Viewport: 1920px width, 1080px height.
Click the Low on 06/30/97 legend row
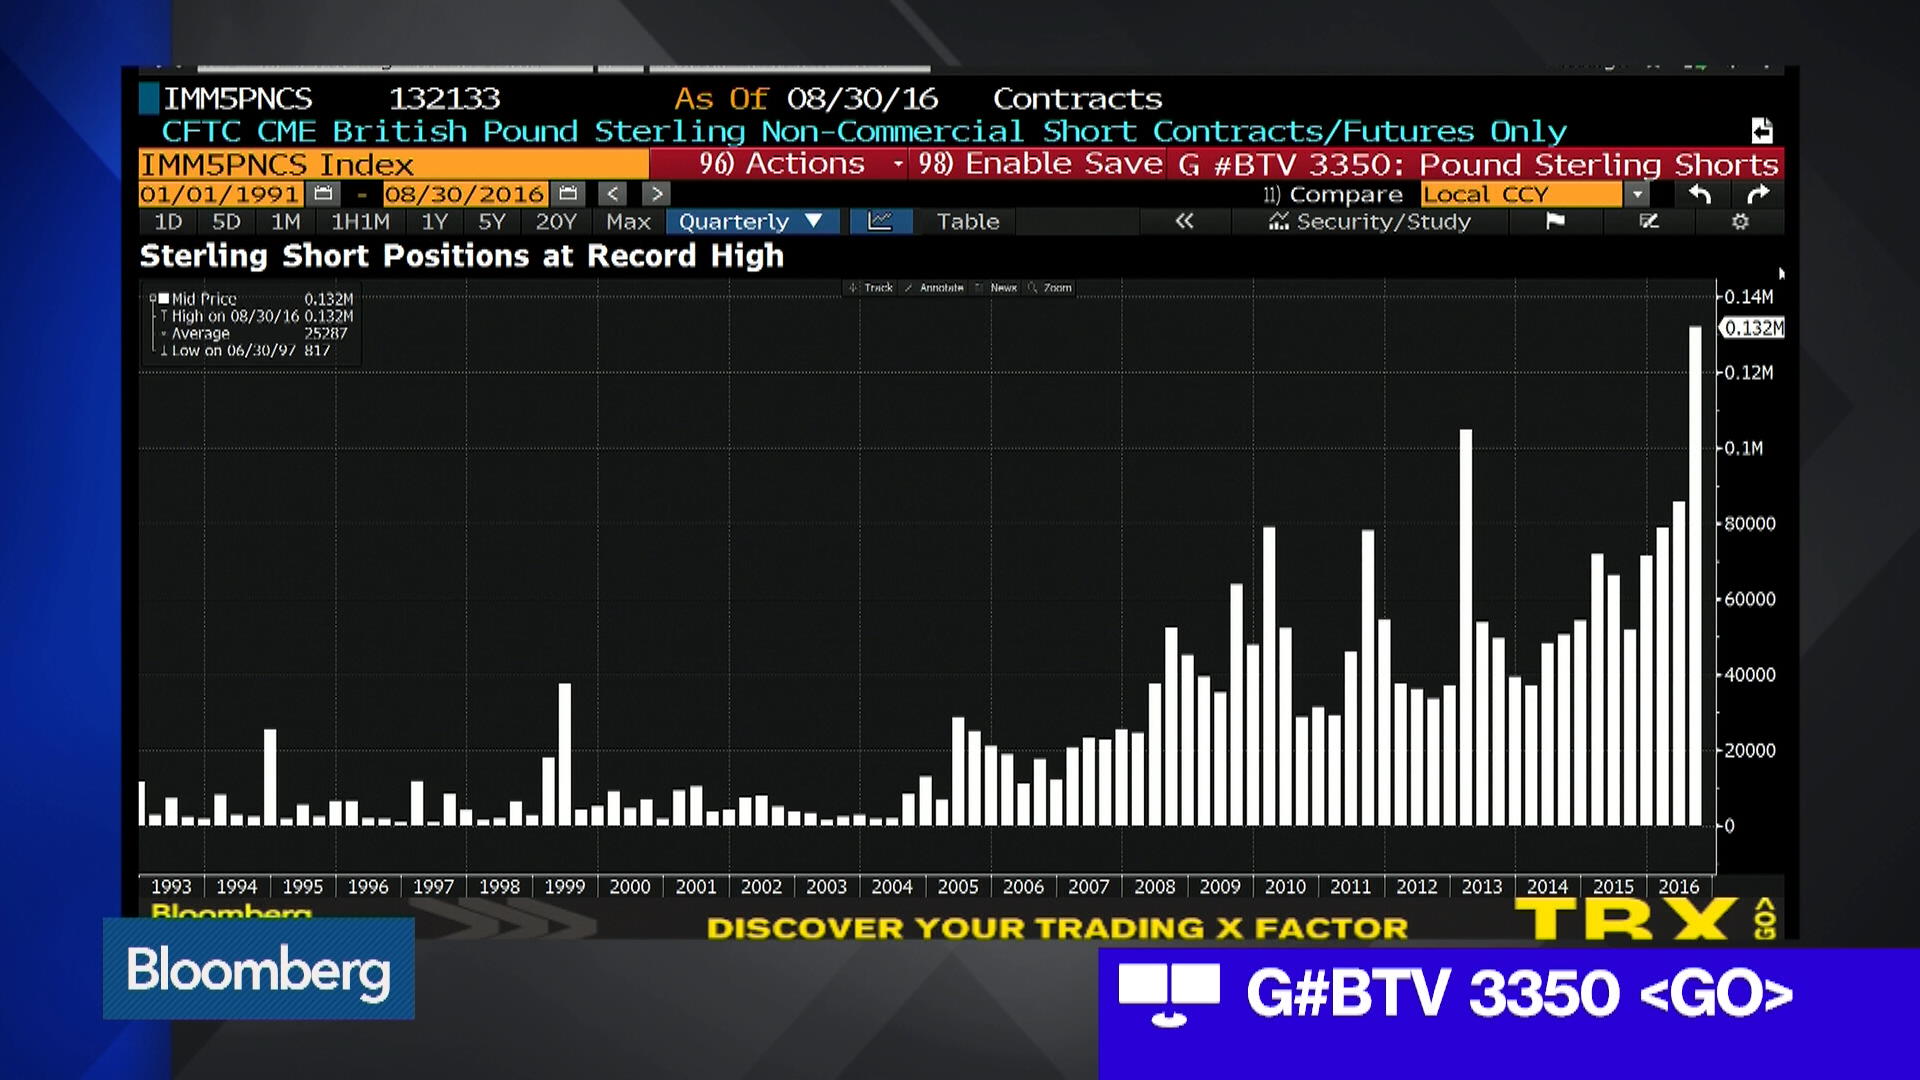246,350
